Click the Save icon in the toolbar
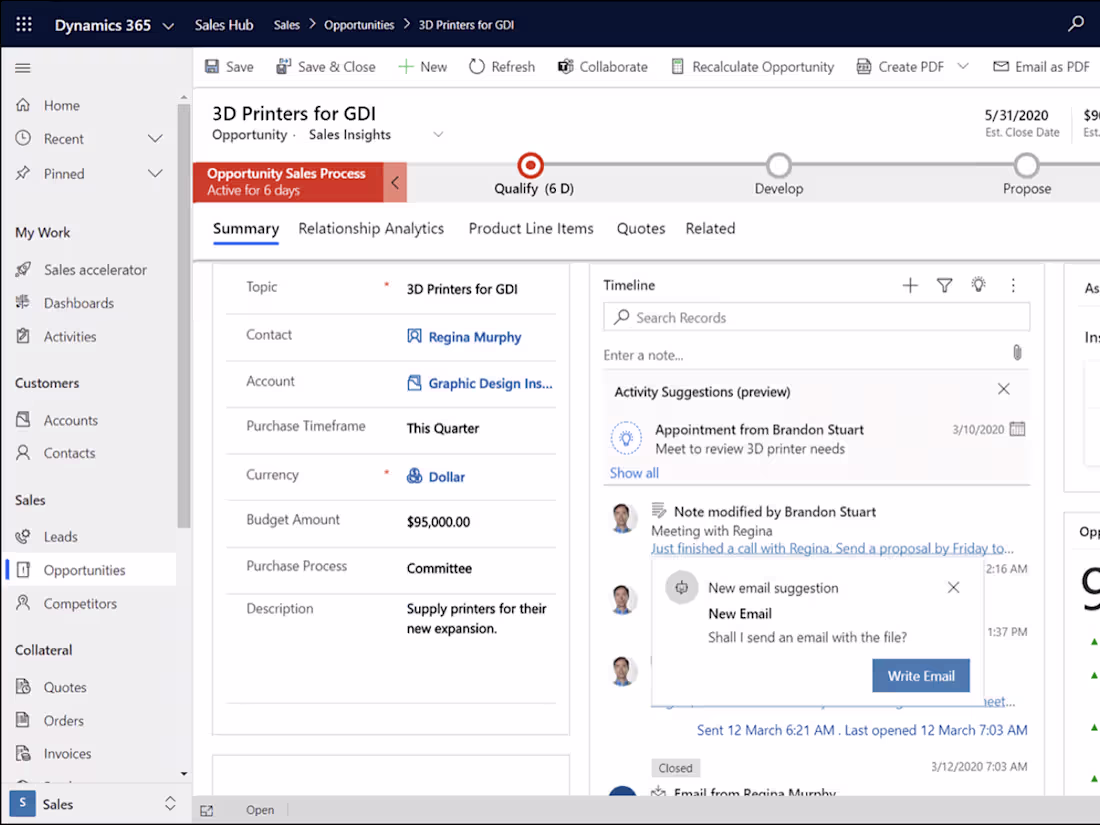 (x=213, y=66)
